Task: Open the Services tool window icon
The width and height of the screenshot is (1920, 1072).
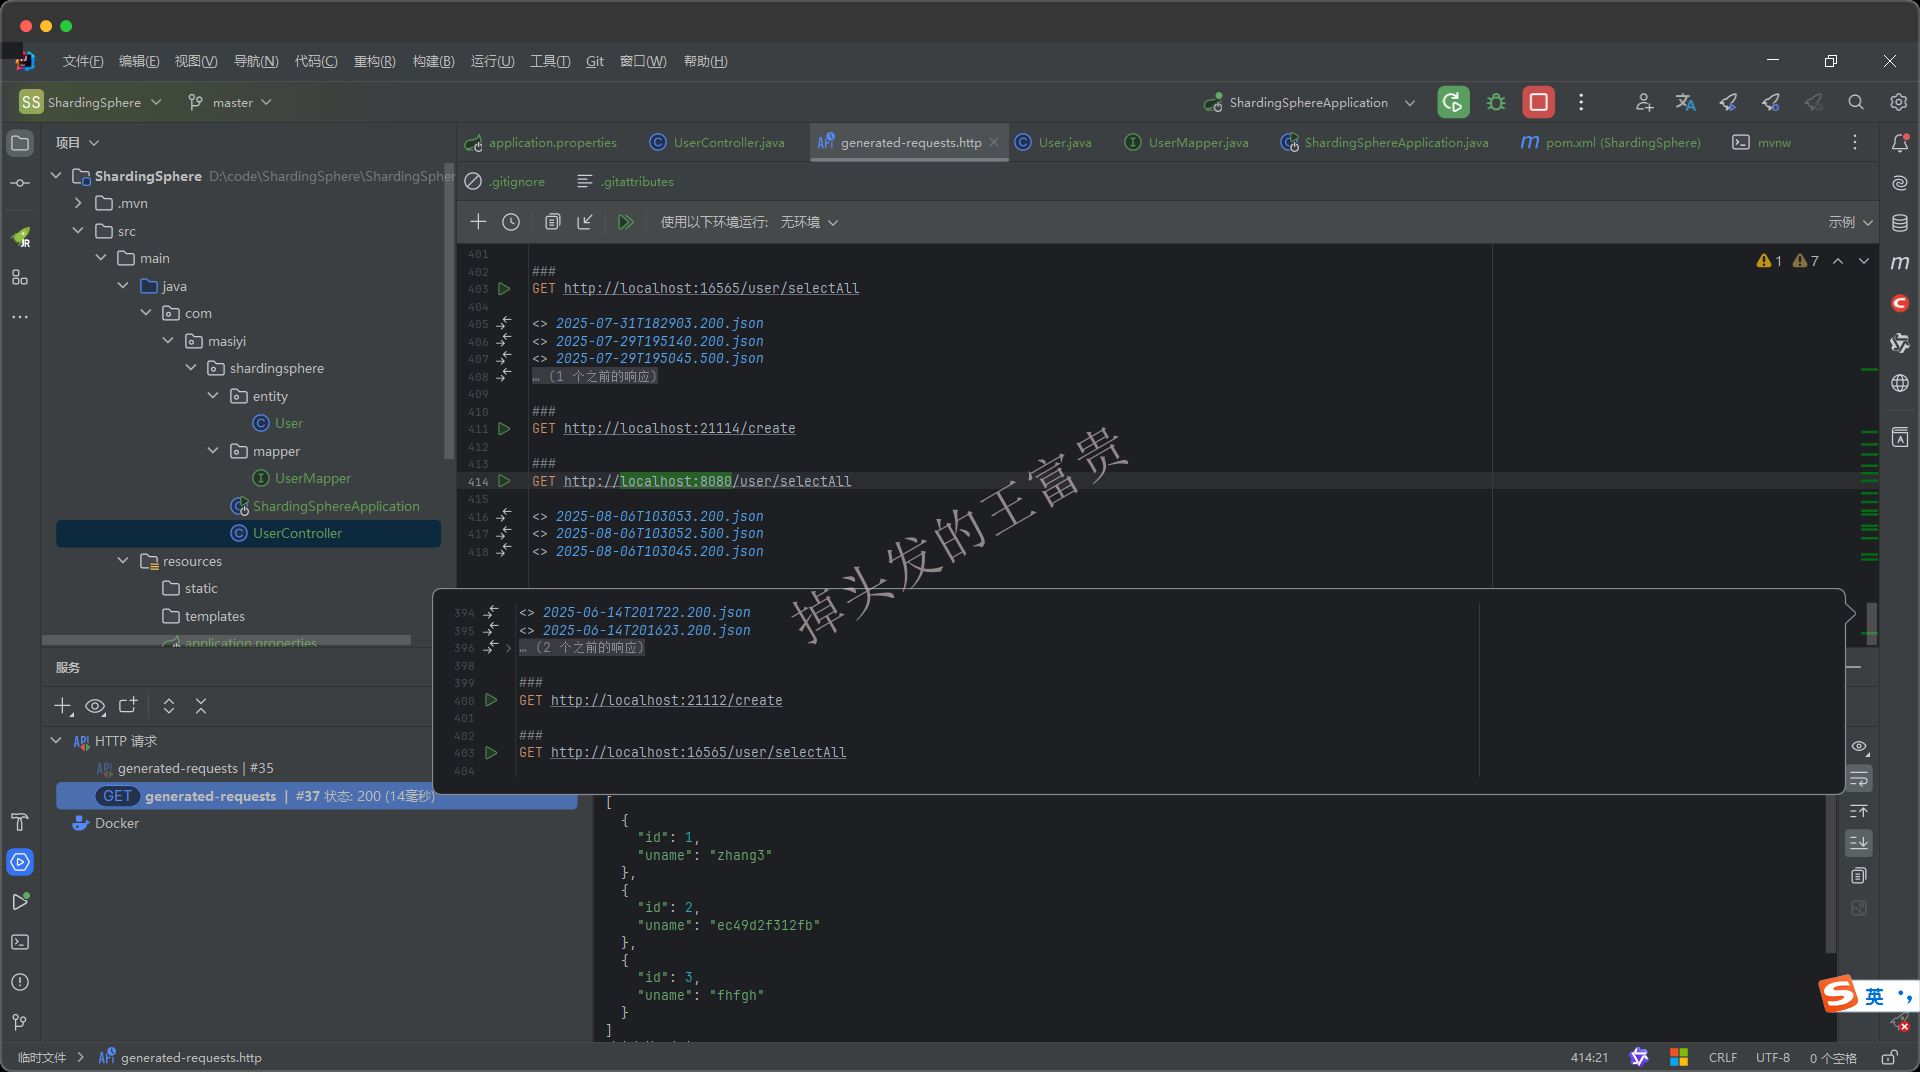Action: coord(20,862)
